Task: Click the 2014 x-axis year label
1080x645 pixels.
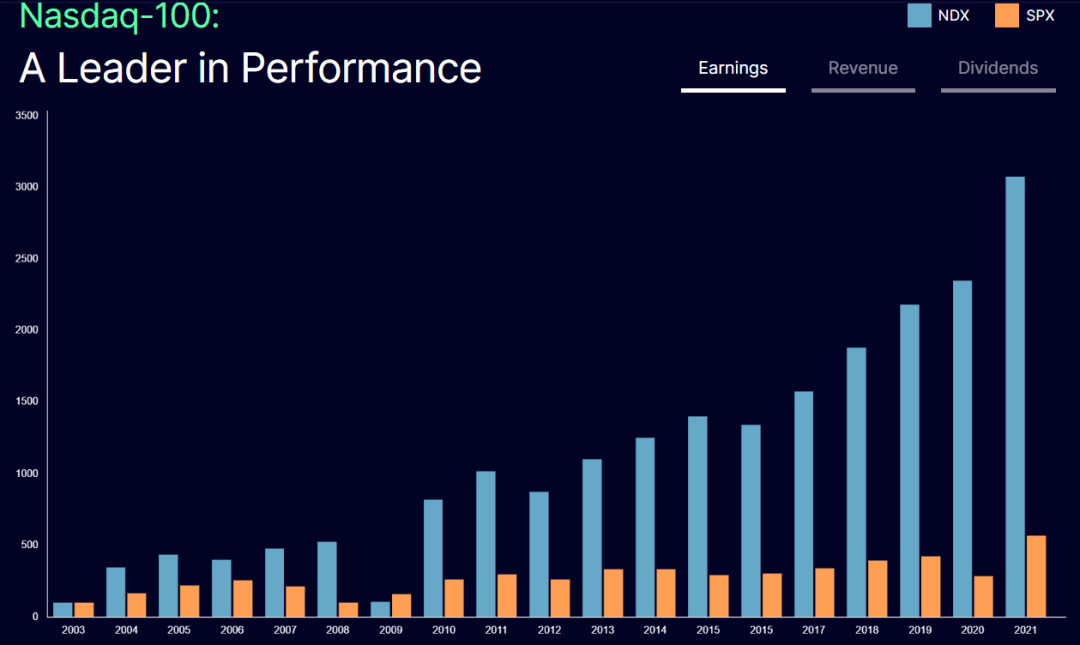Action: point(654,630)
